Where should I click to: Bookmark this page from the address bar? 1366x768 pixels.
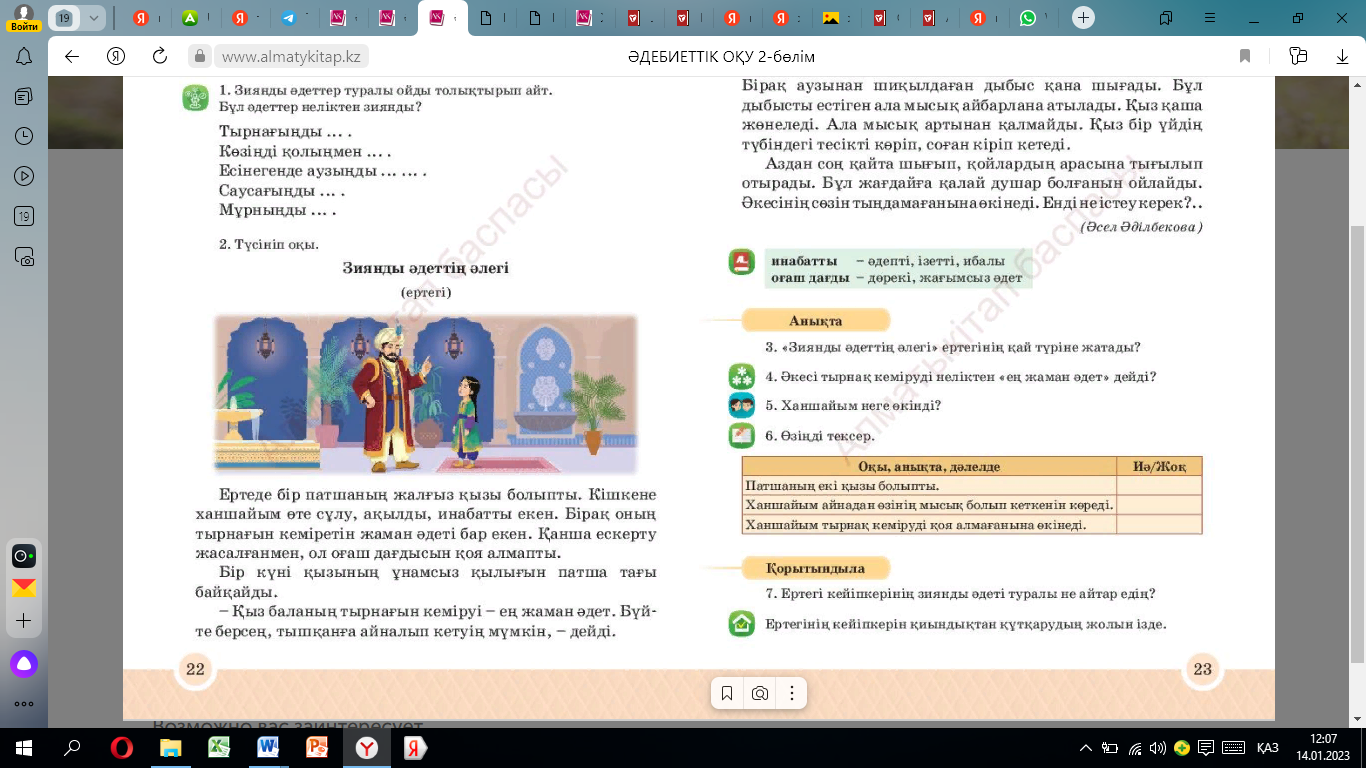[x=1245, y=56]
